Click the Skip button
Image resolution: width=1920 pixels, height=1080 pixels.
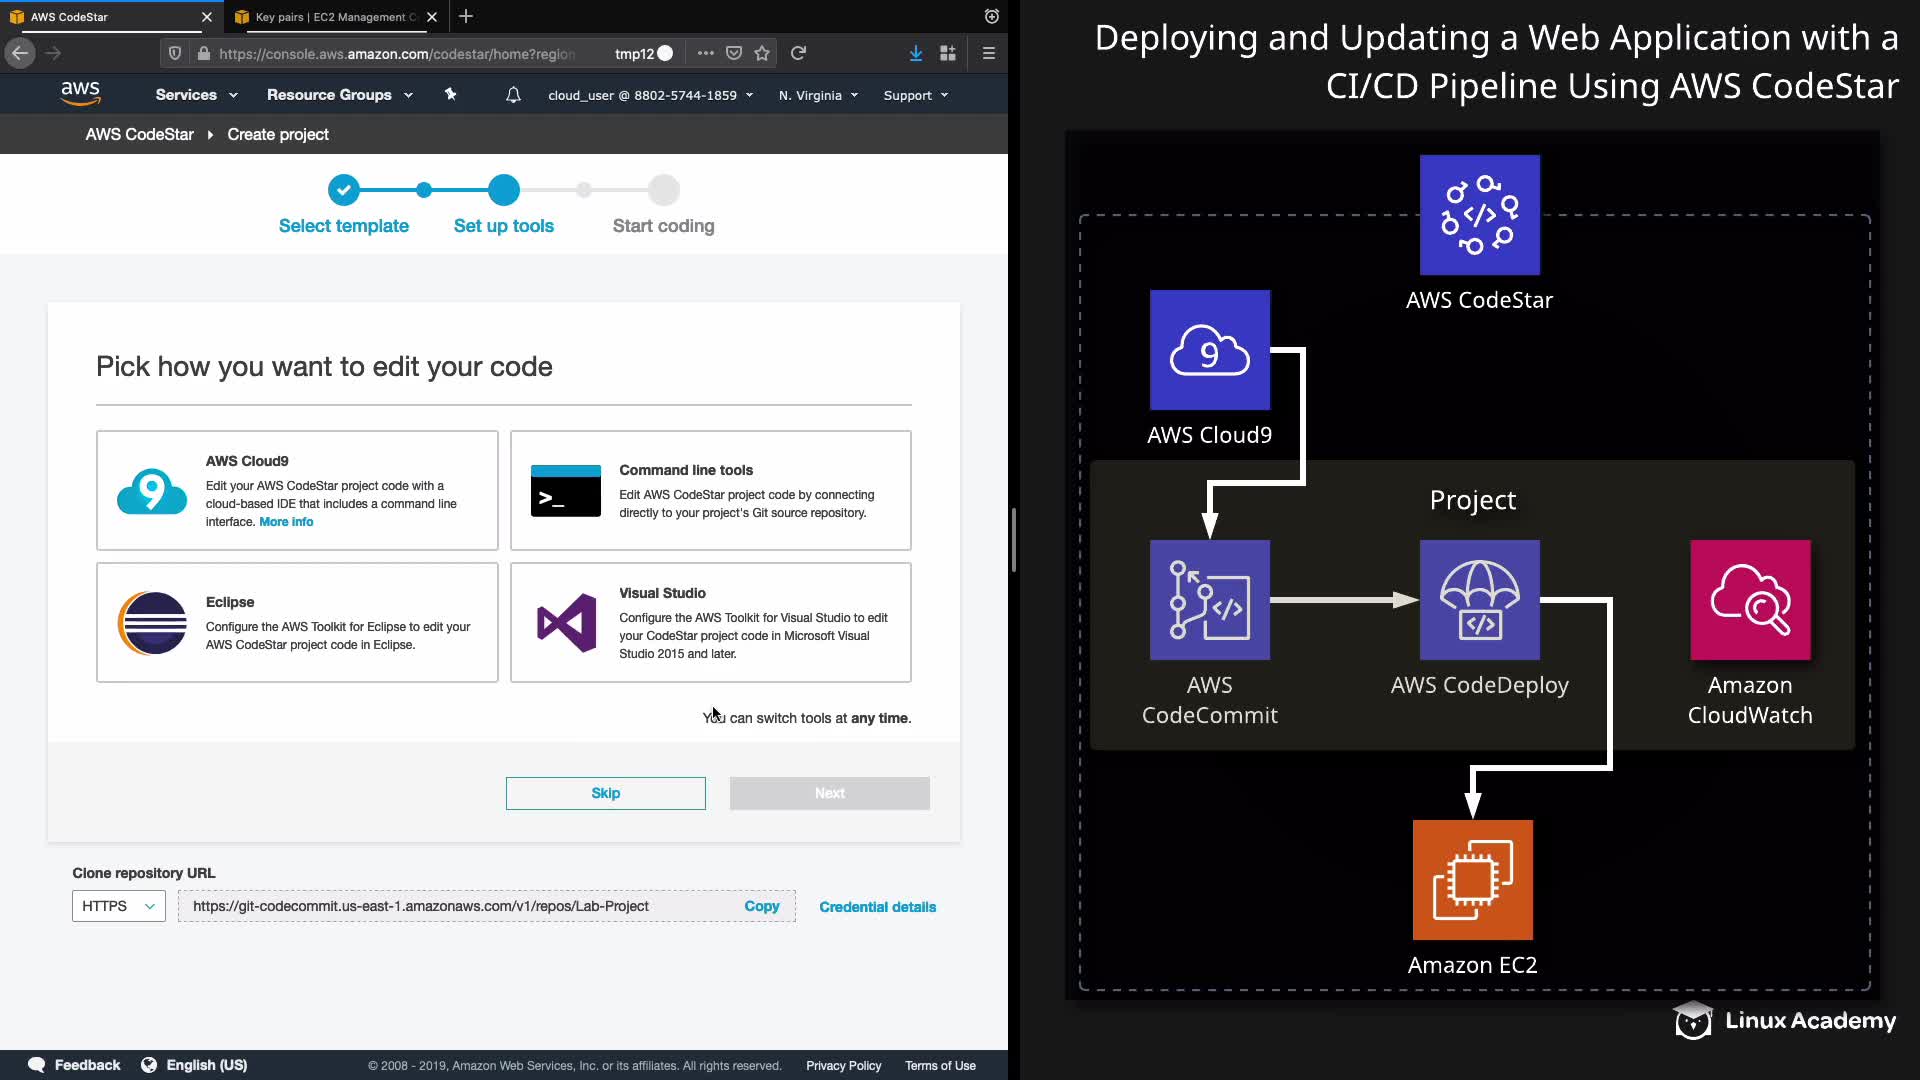coord(605,793)
